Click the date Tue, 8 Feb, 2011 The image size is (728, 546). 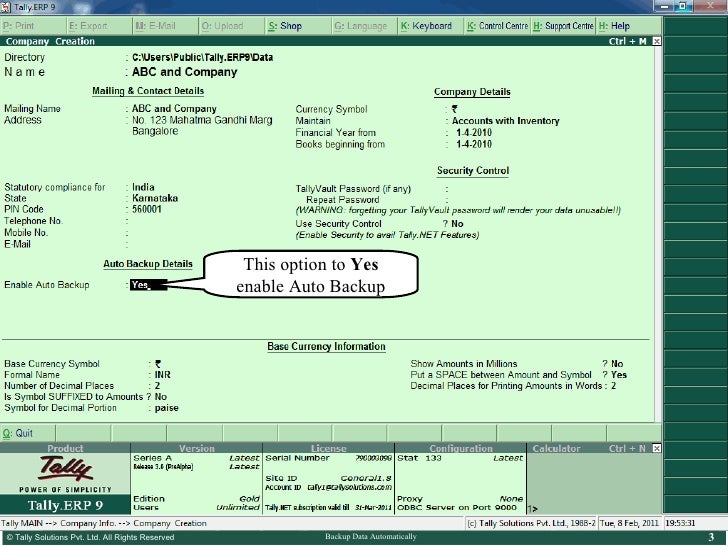pos(630,523)
